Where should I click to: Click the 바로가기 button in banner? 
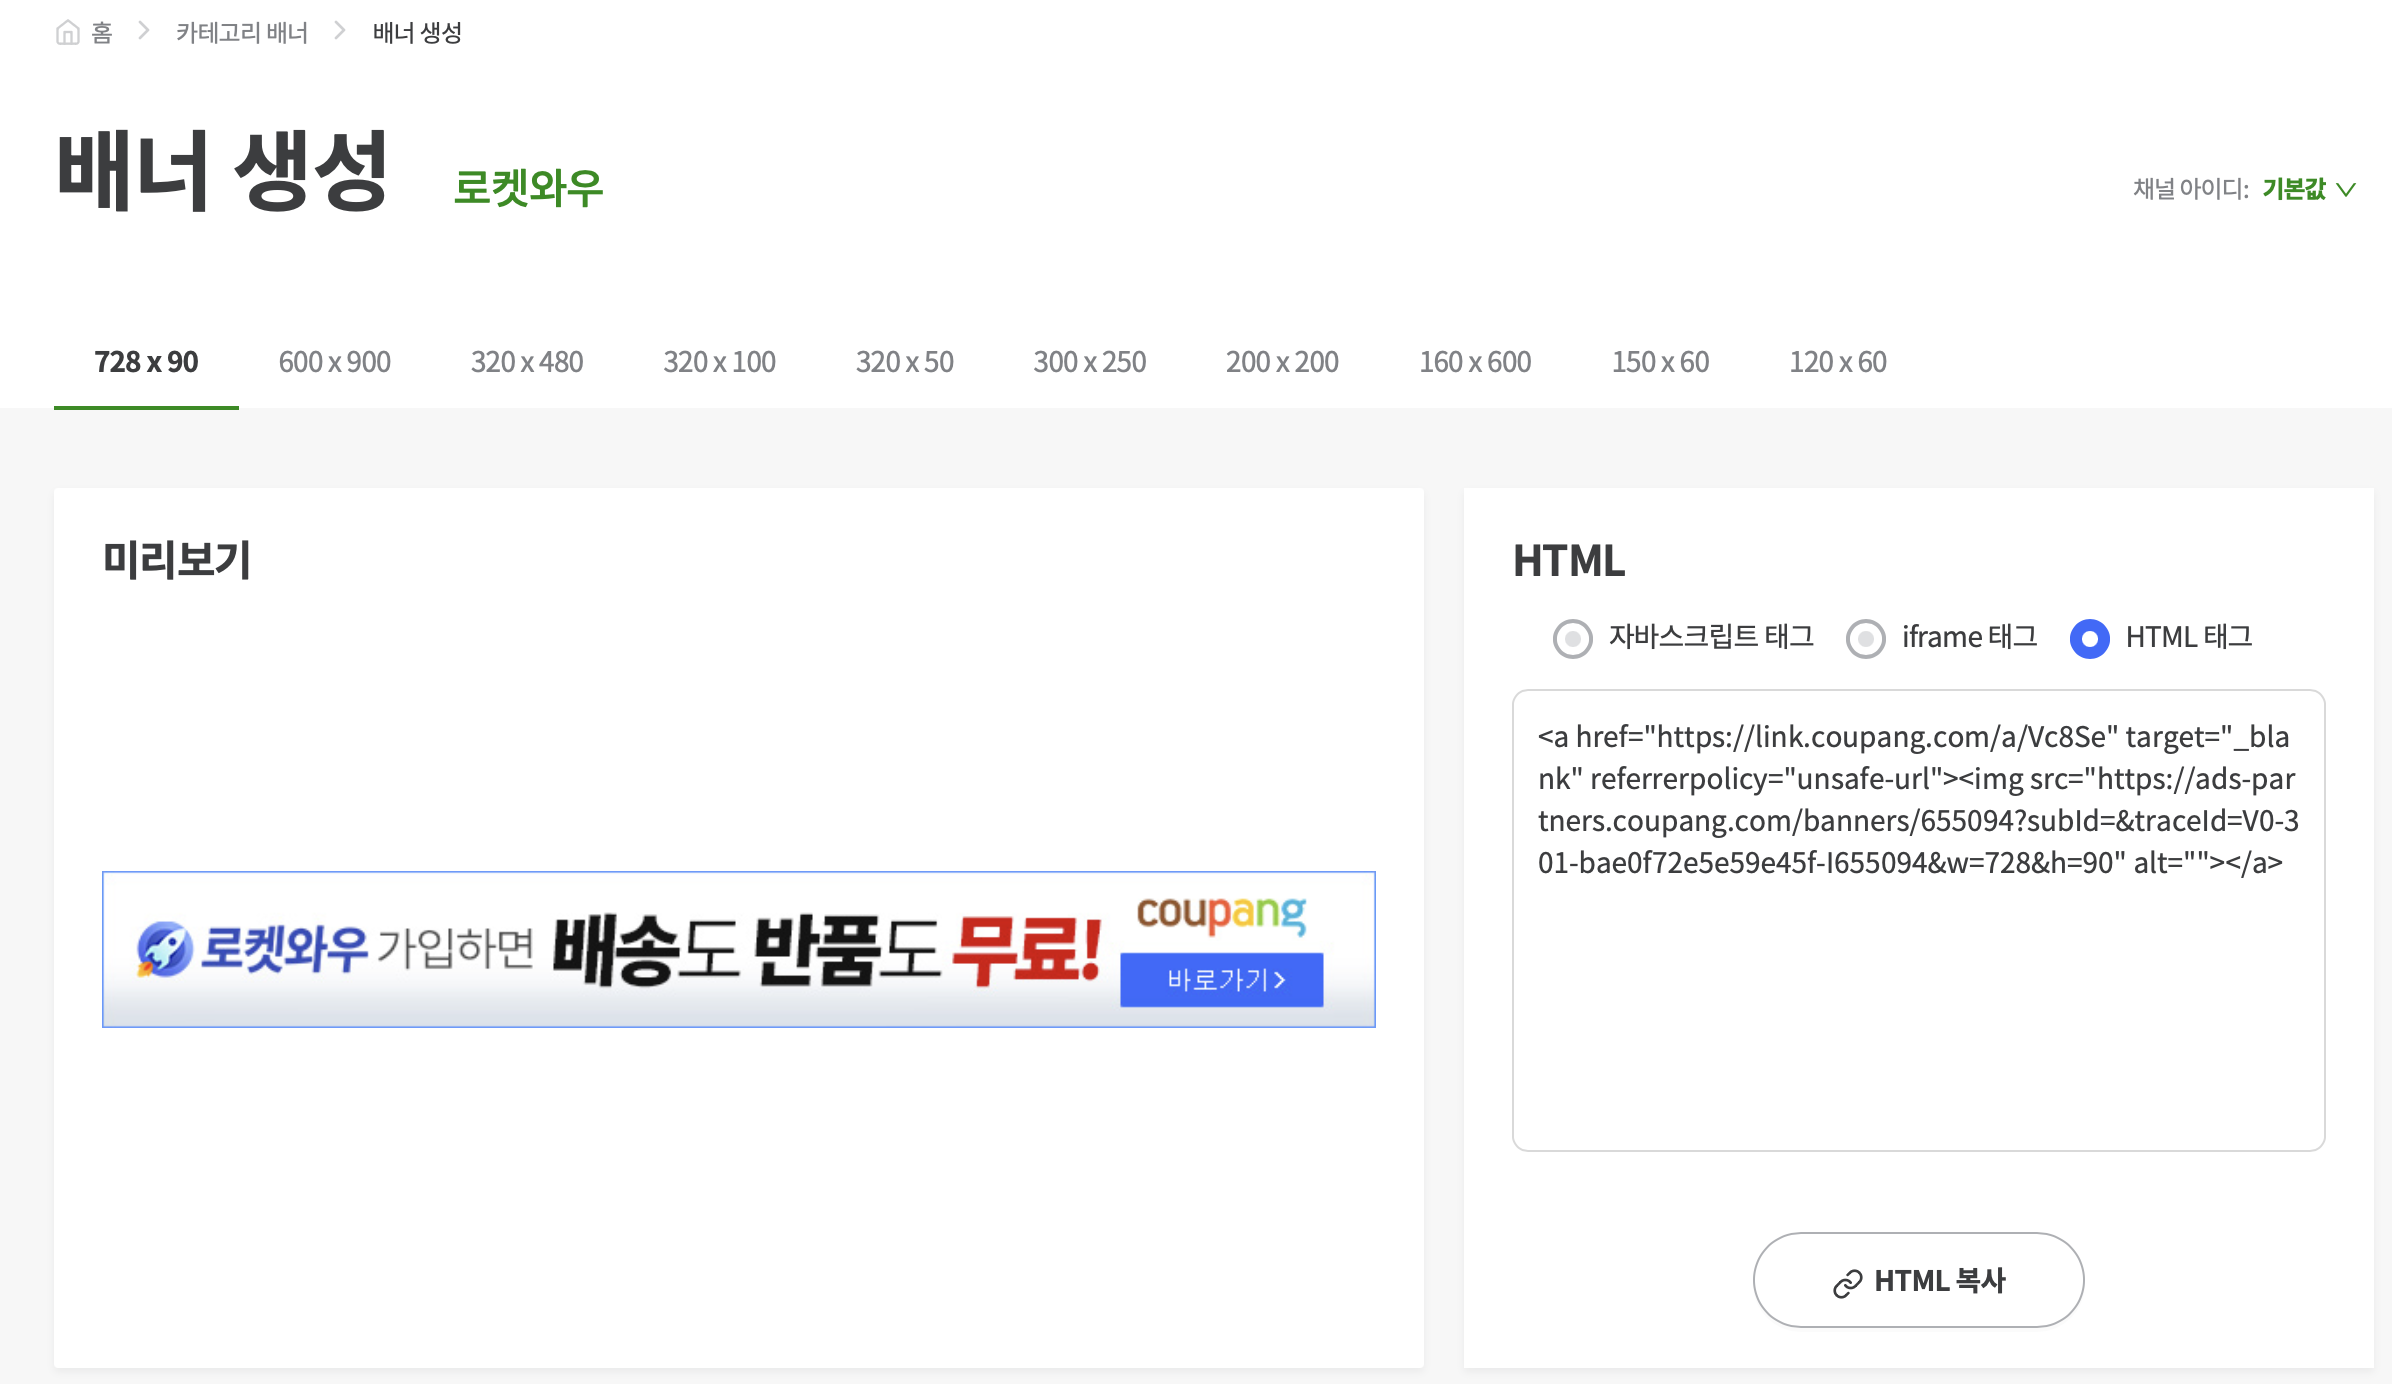pos(1221,979)
